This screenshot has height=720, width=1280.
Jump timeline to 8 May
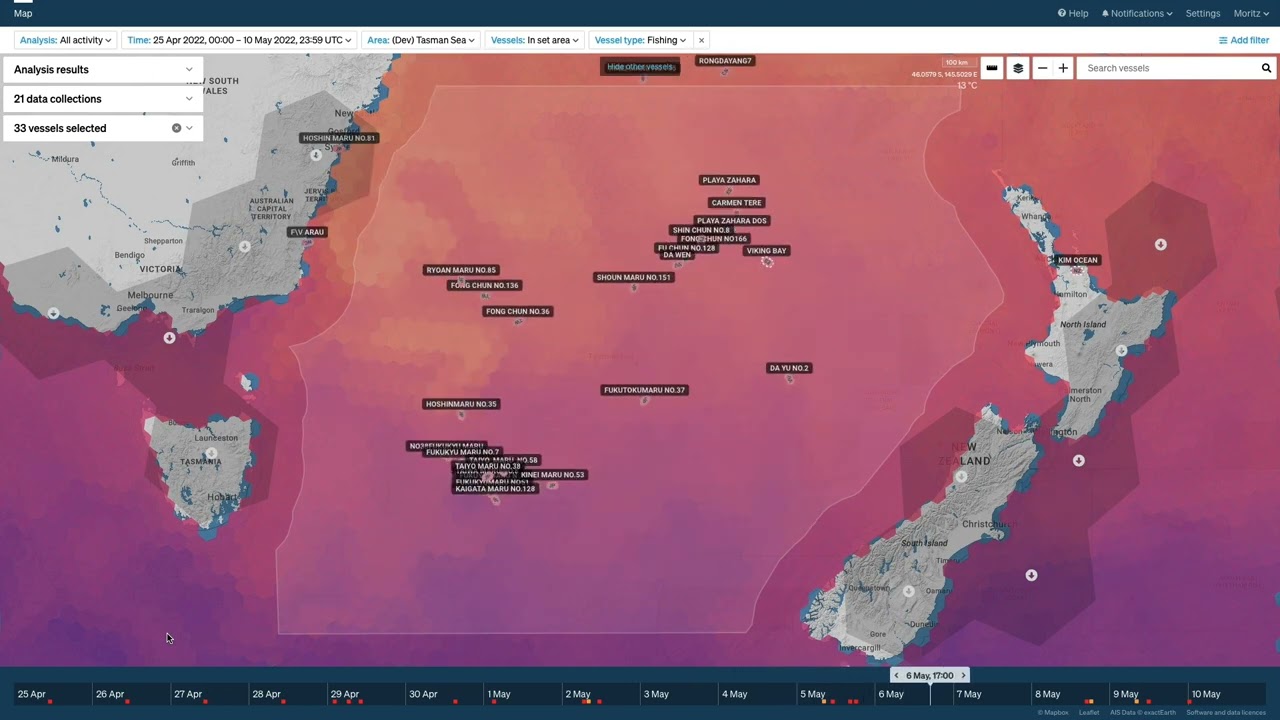(1047, 694)
